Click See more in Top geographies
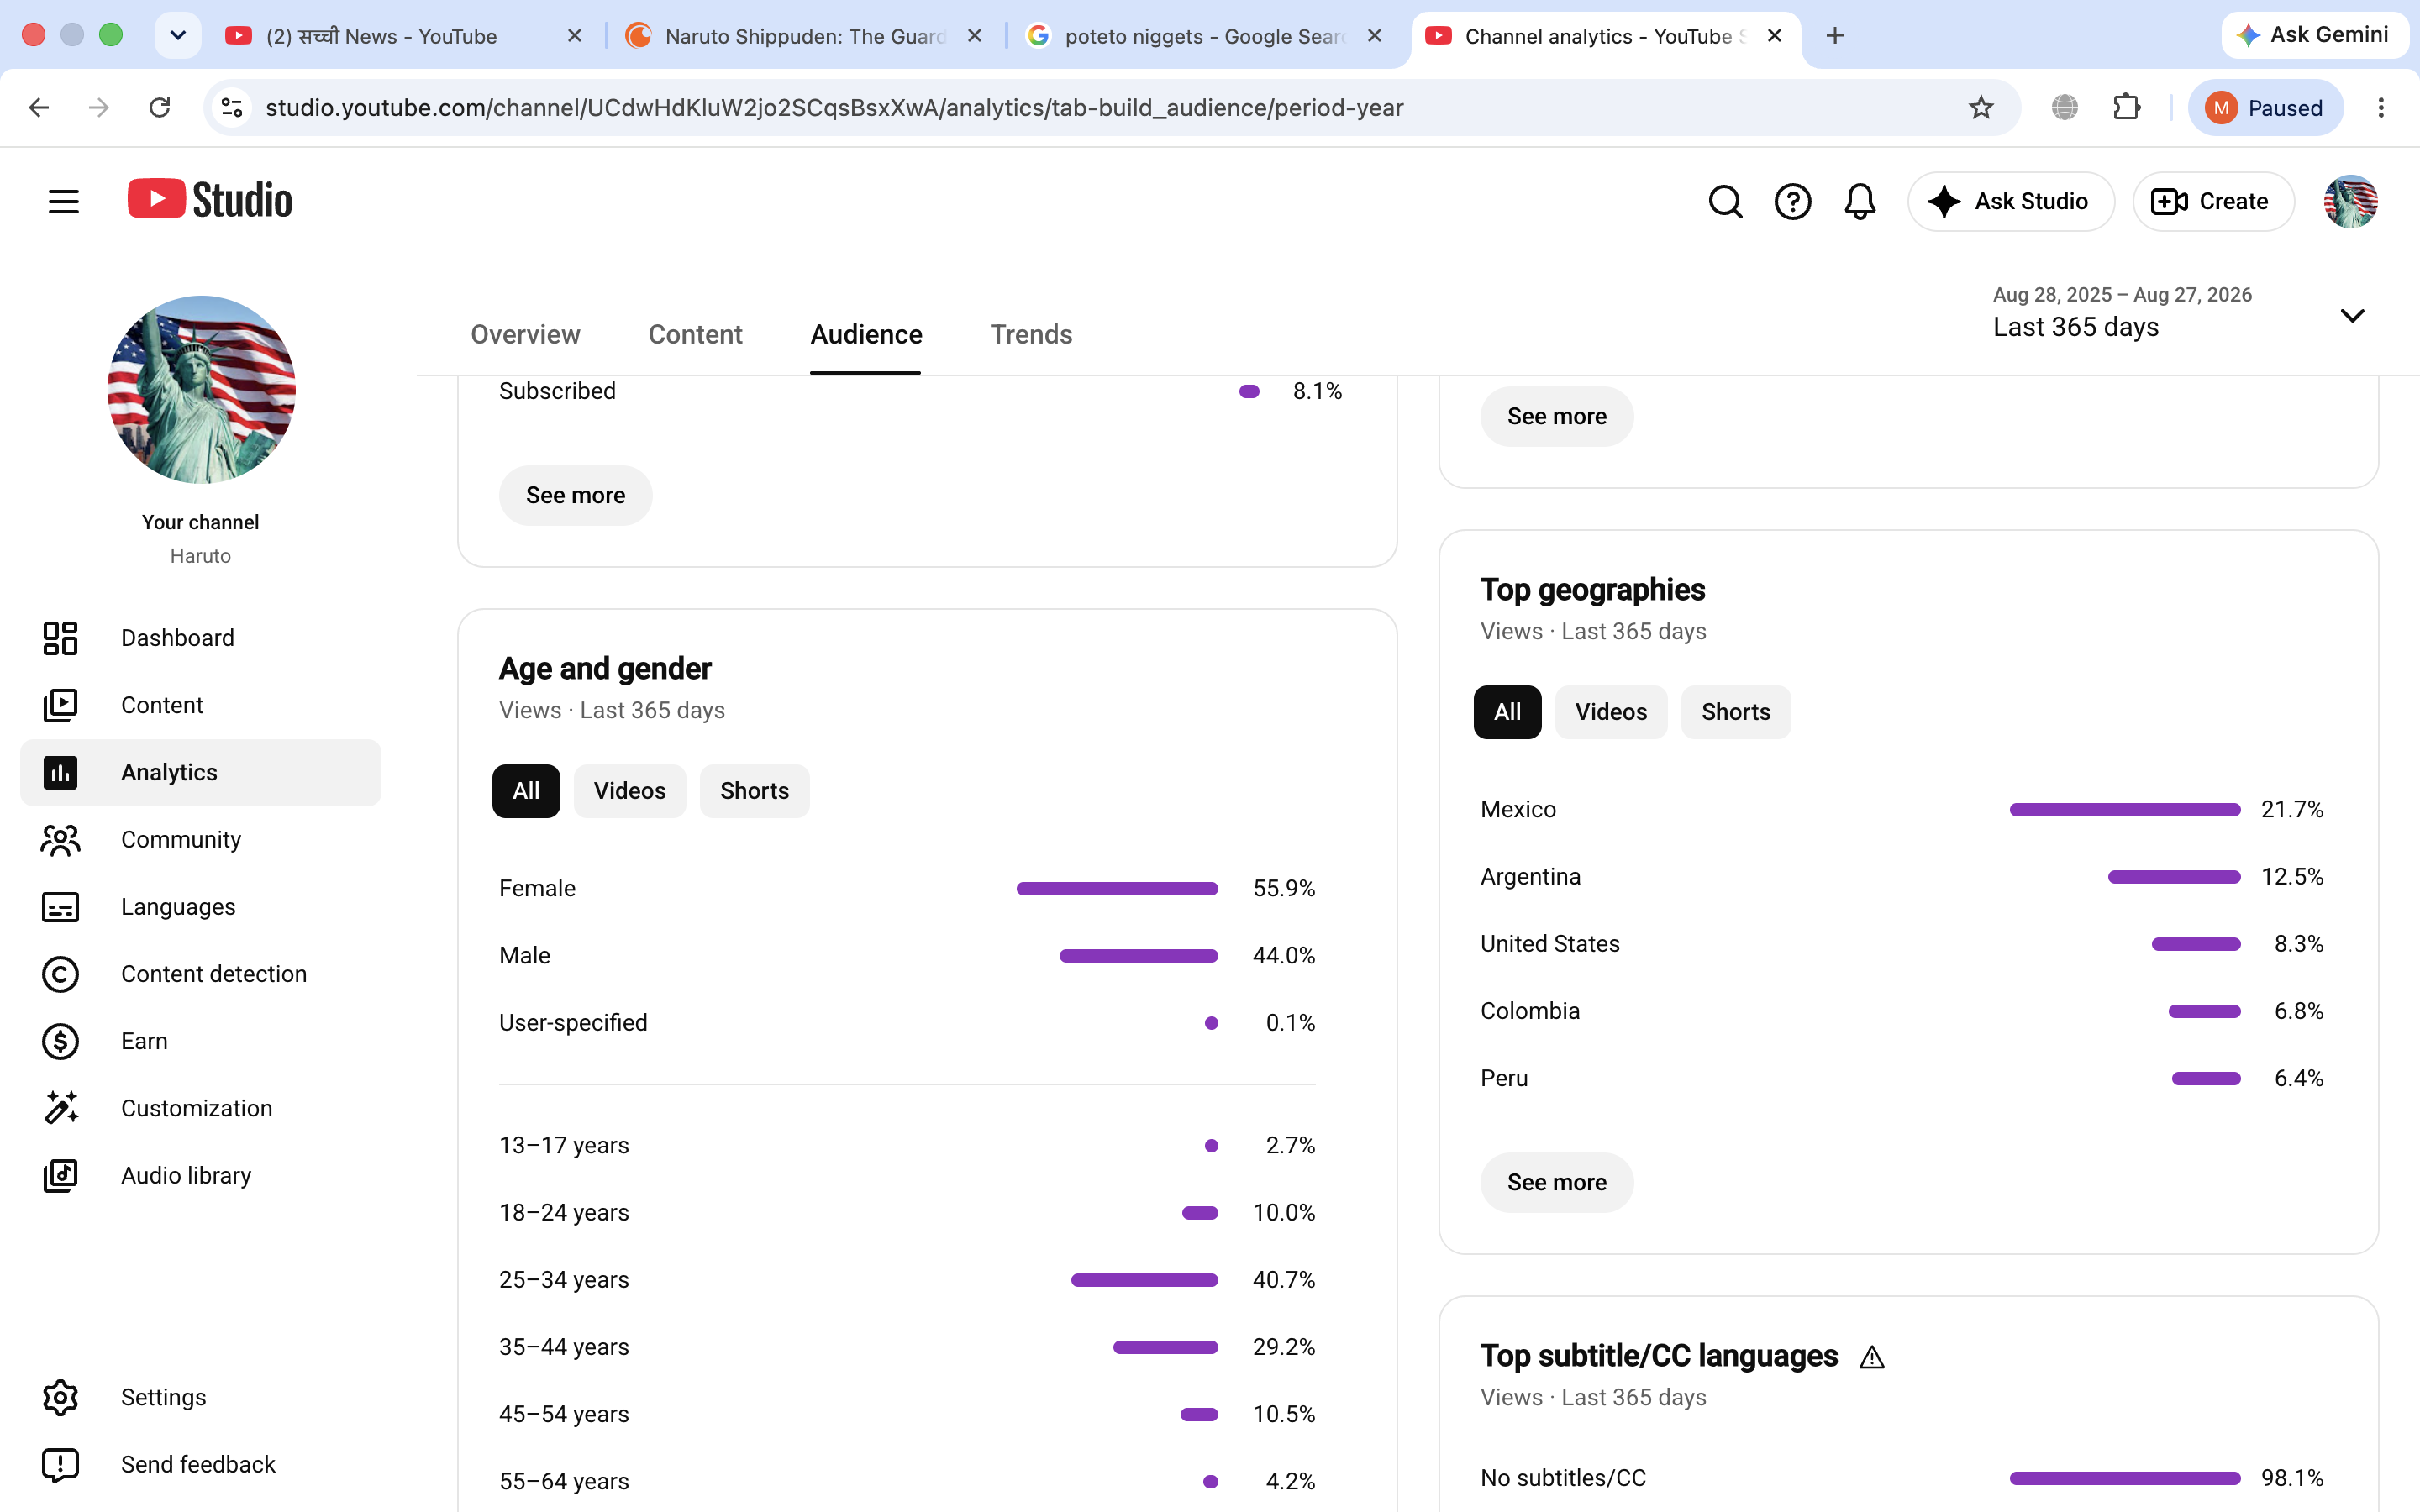The image size is (2420, 1512). pos(1556,1182)
